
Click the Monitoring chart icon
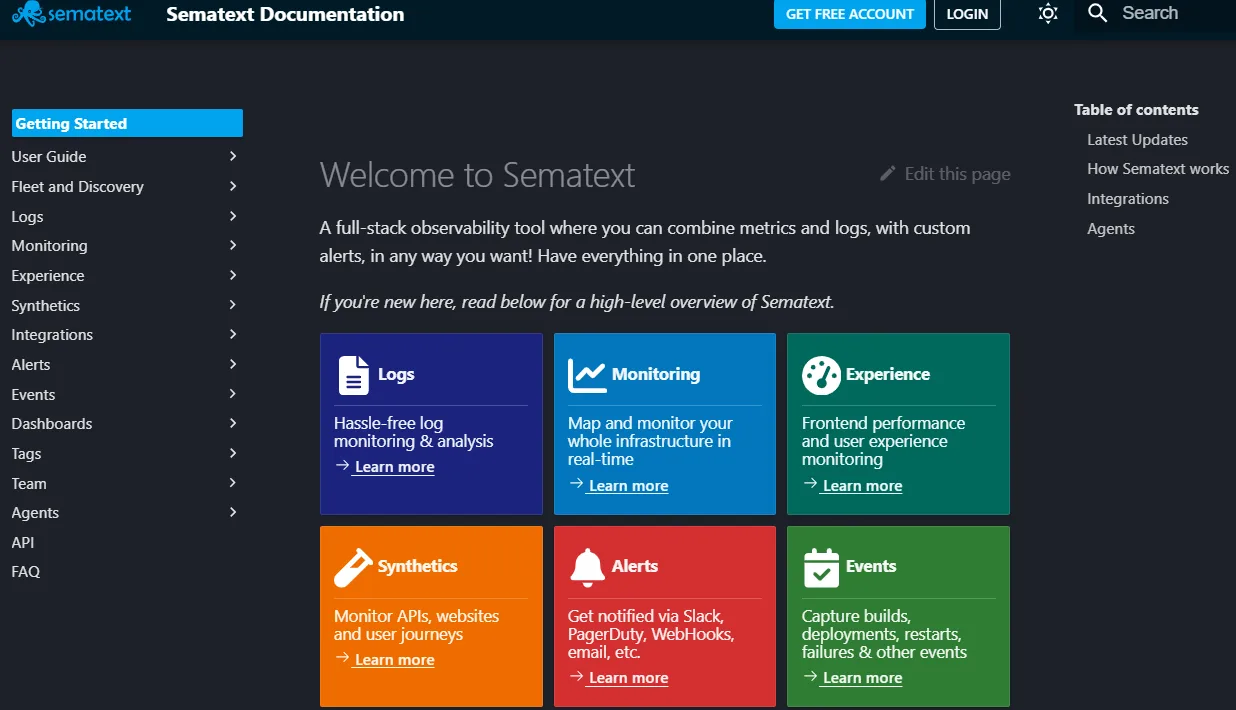(x=587, y=375)
